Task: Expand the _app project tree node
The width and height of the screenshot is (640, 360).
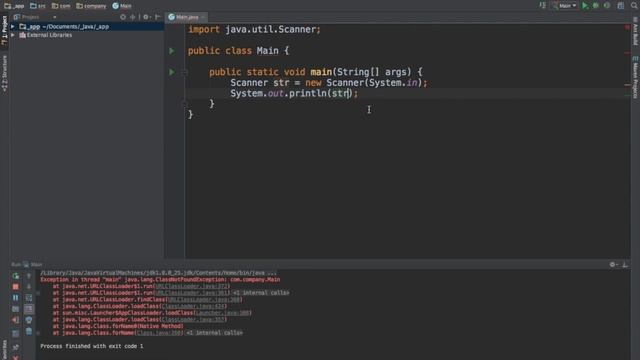Action: click(x=13, y=27)
